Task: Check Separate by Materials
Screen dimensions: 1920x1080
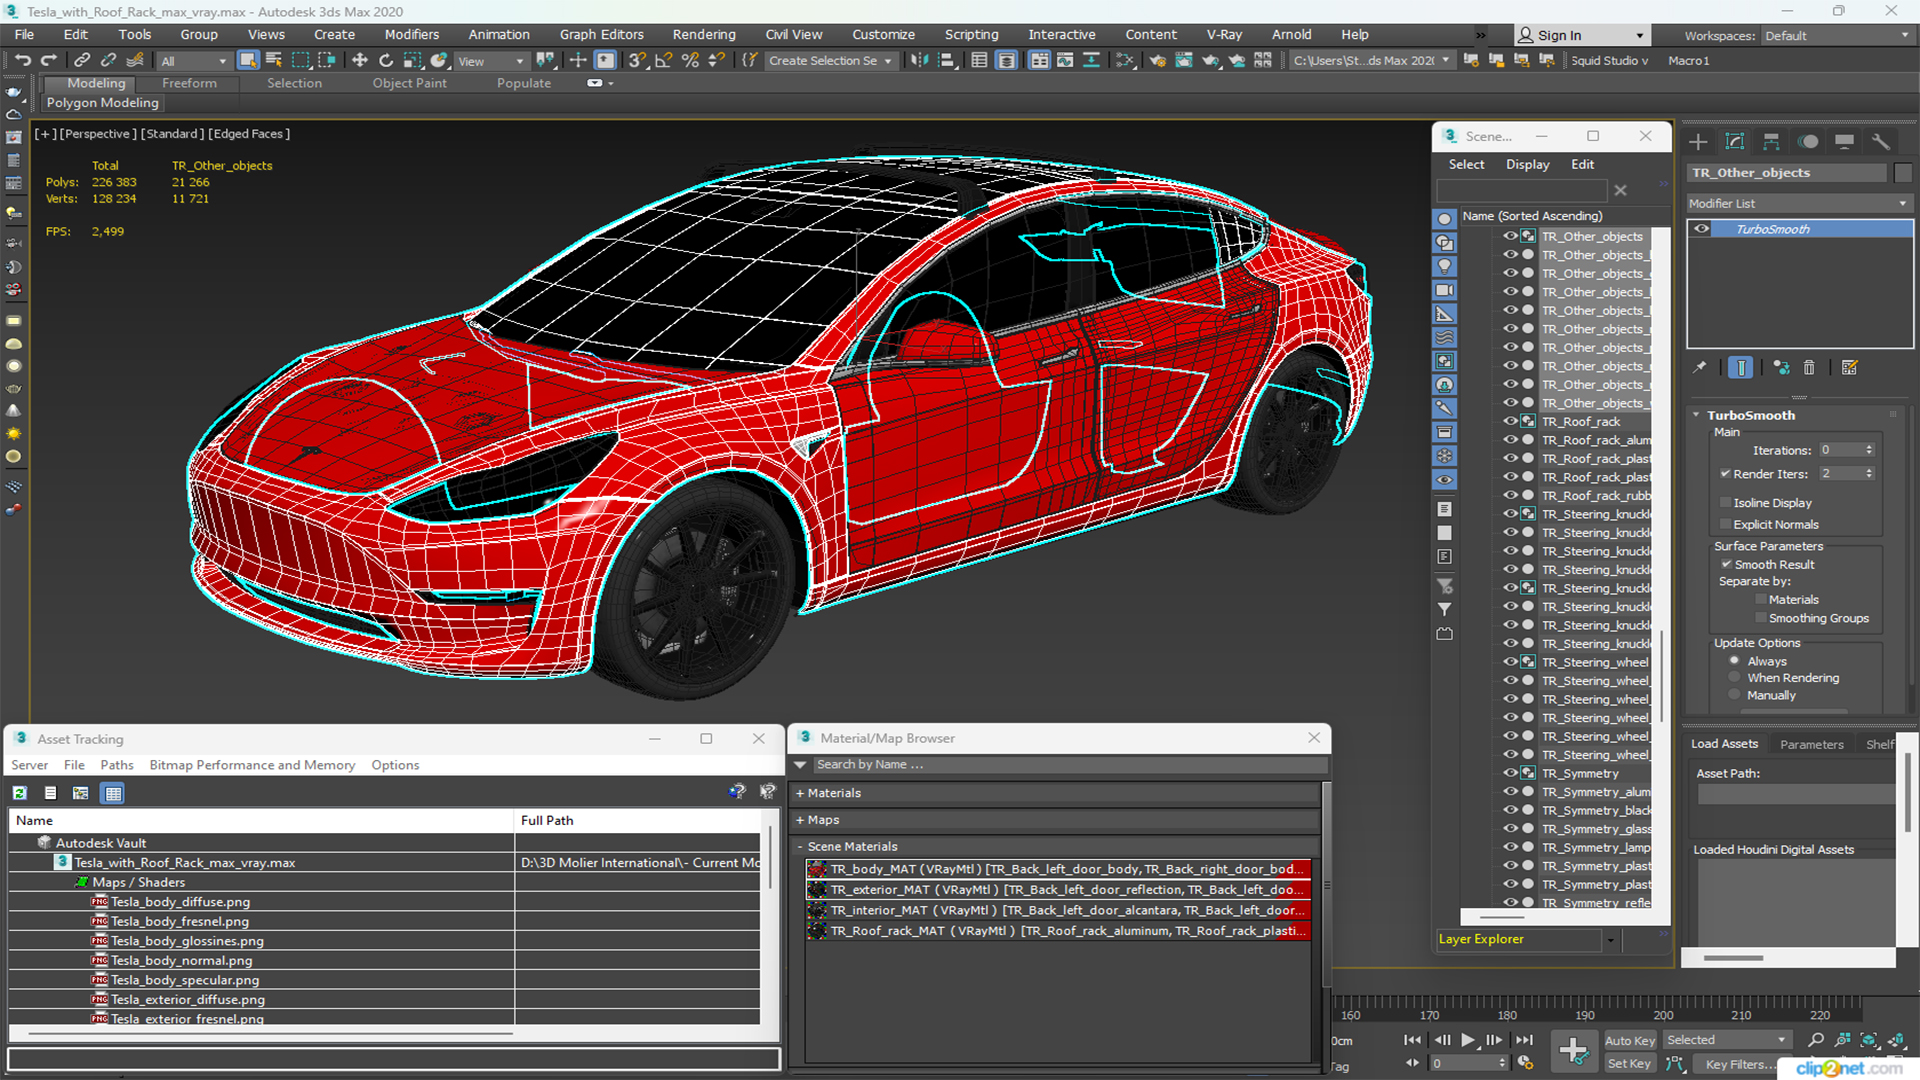Action: (x=1761, y=600)
